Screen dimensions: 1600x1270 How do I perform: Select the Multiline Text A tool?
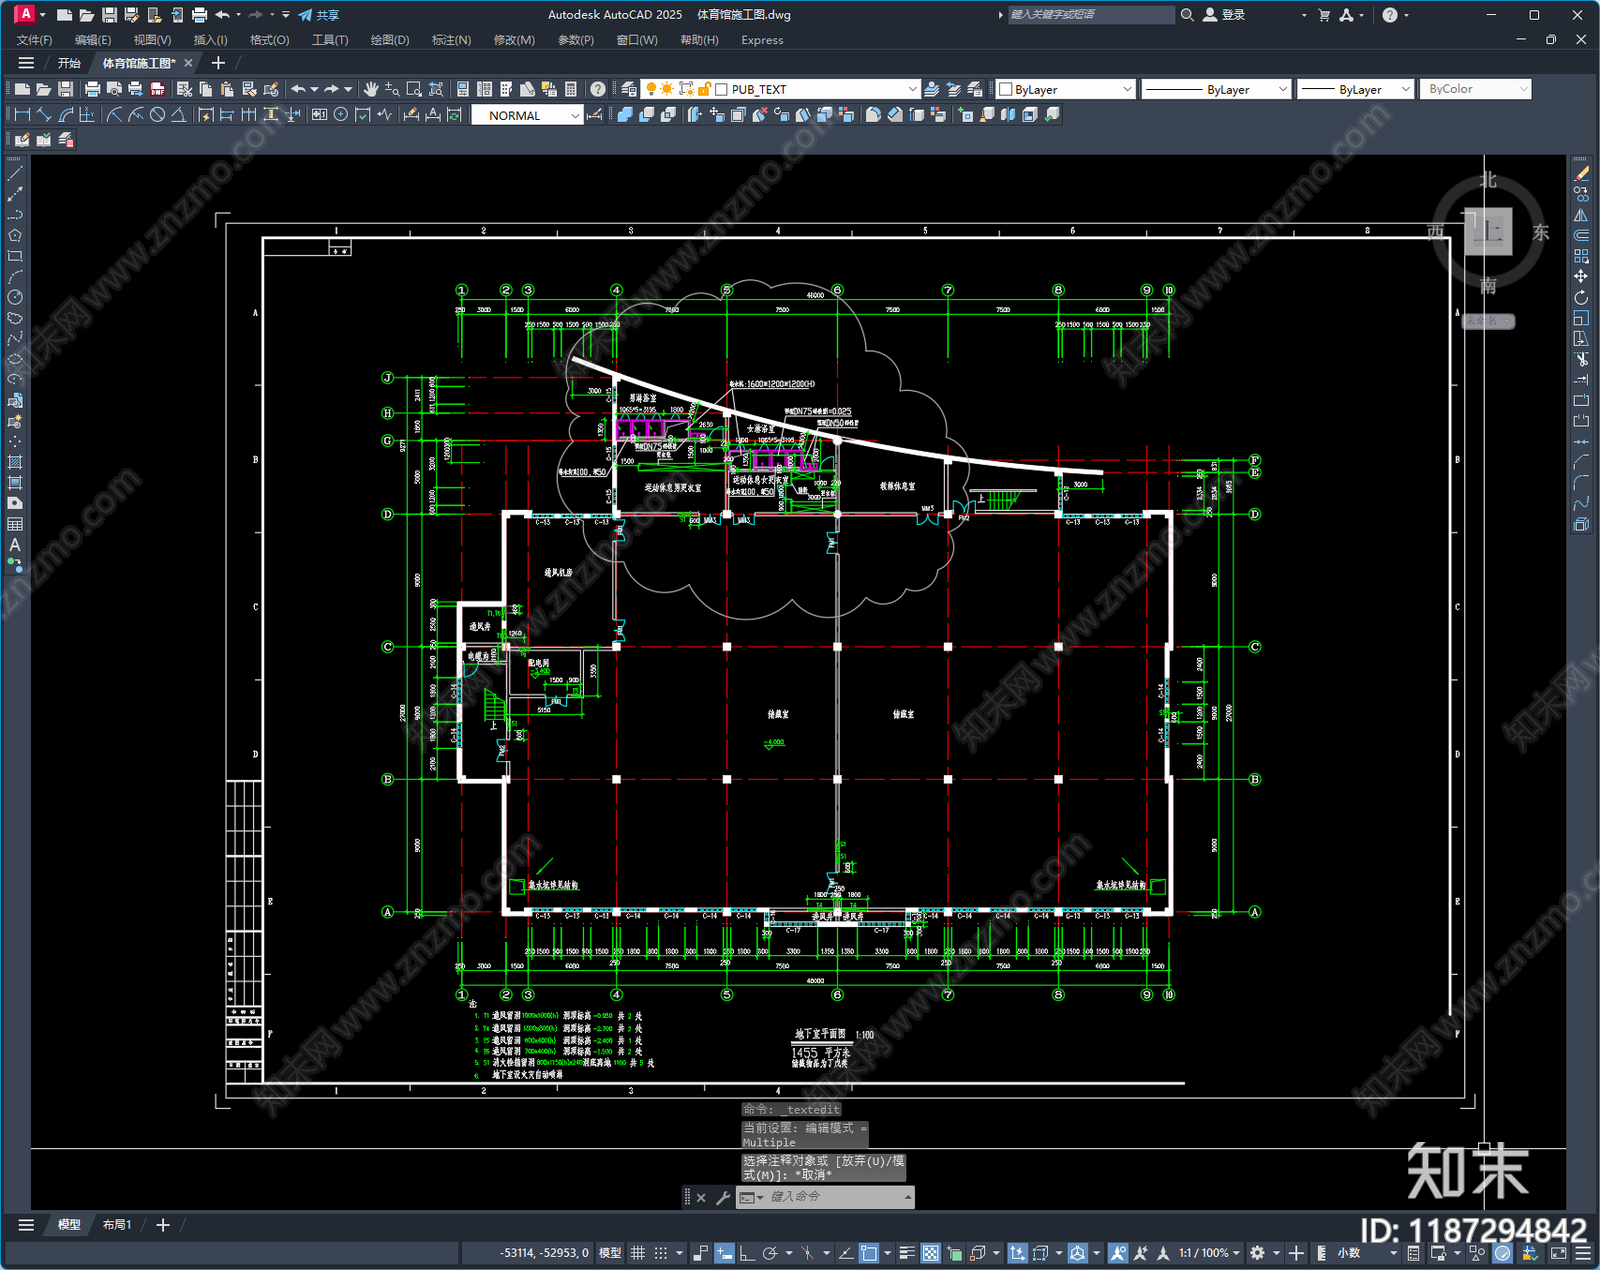pyautogui.click(x=15, y=545)
